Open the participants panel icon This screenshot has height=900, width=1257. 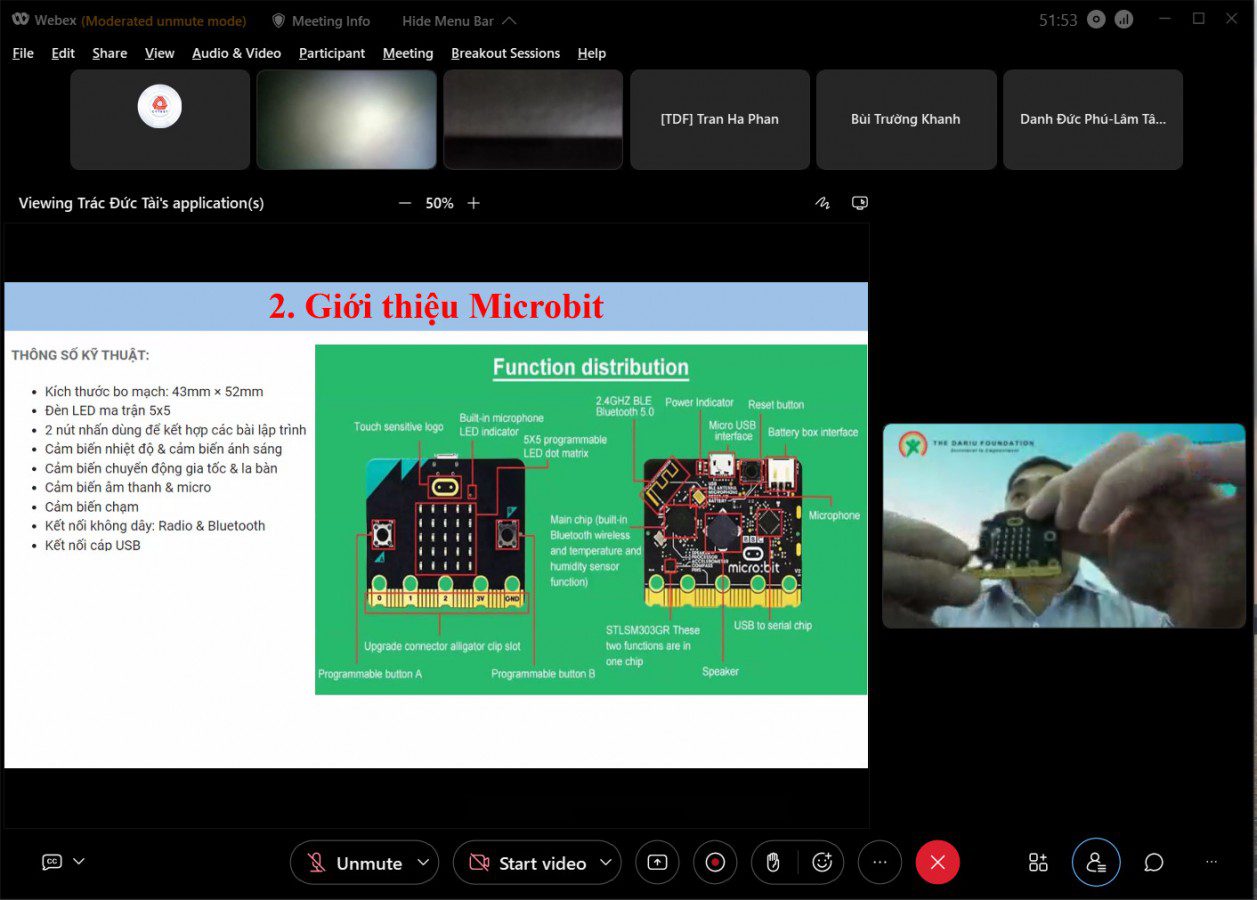point(1096,862)
